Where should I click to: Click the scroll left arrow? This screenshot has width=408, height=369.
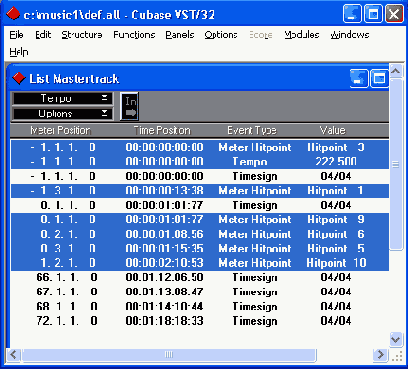[14, 354]
